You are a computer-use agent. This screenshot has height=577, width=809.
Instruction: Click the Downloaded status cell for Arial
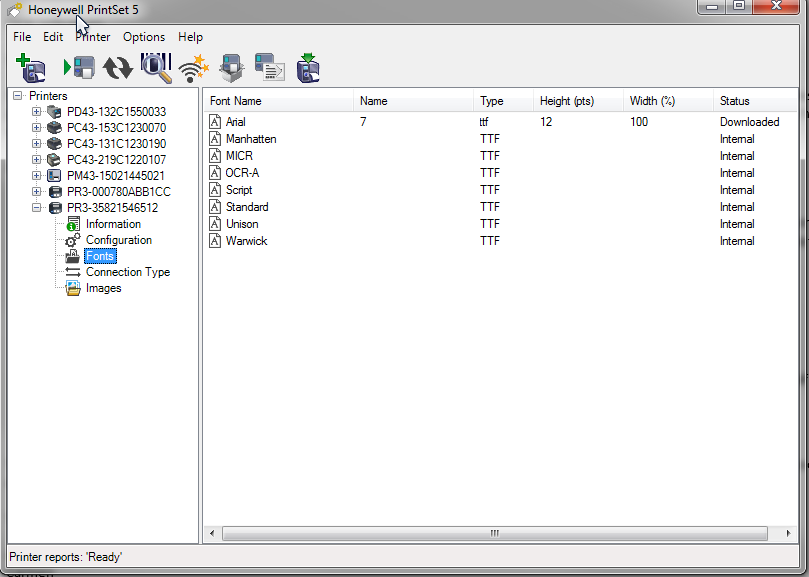[750, 122]
